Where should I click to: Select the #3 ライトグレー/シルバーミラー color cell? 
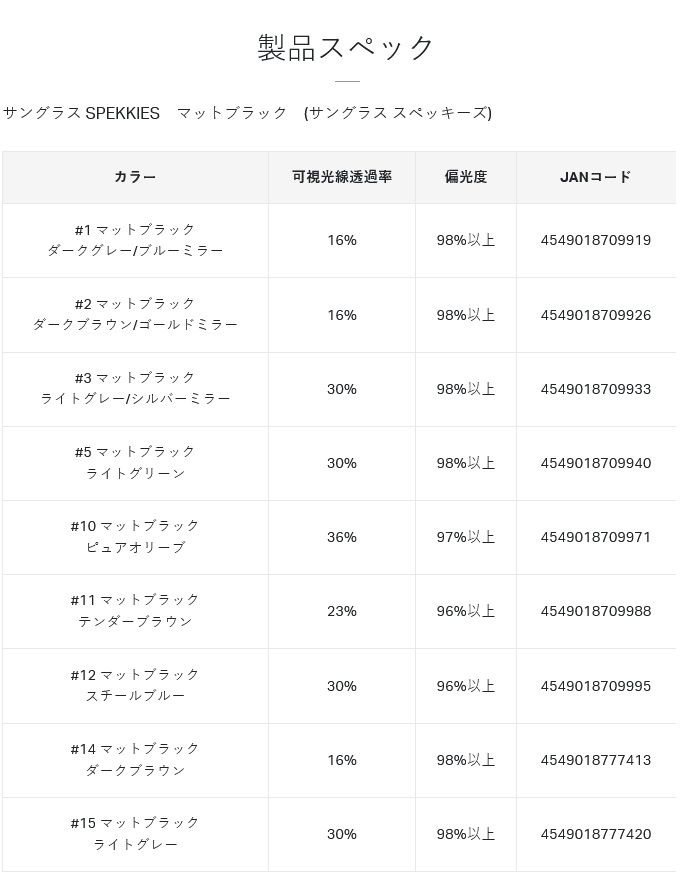coord(135,388)
